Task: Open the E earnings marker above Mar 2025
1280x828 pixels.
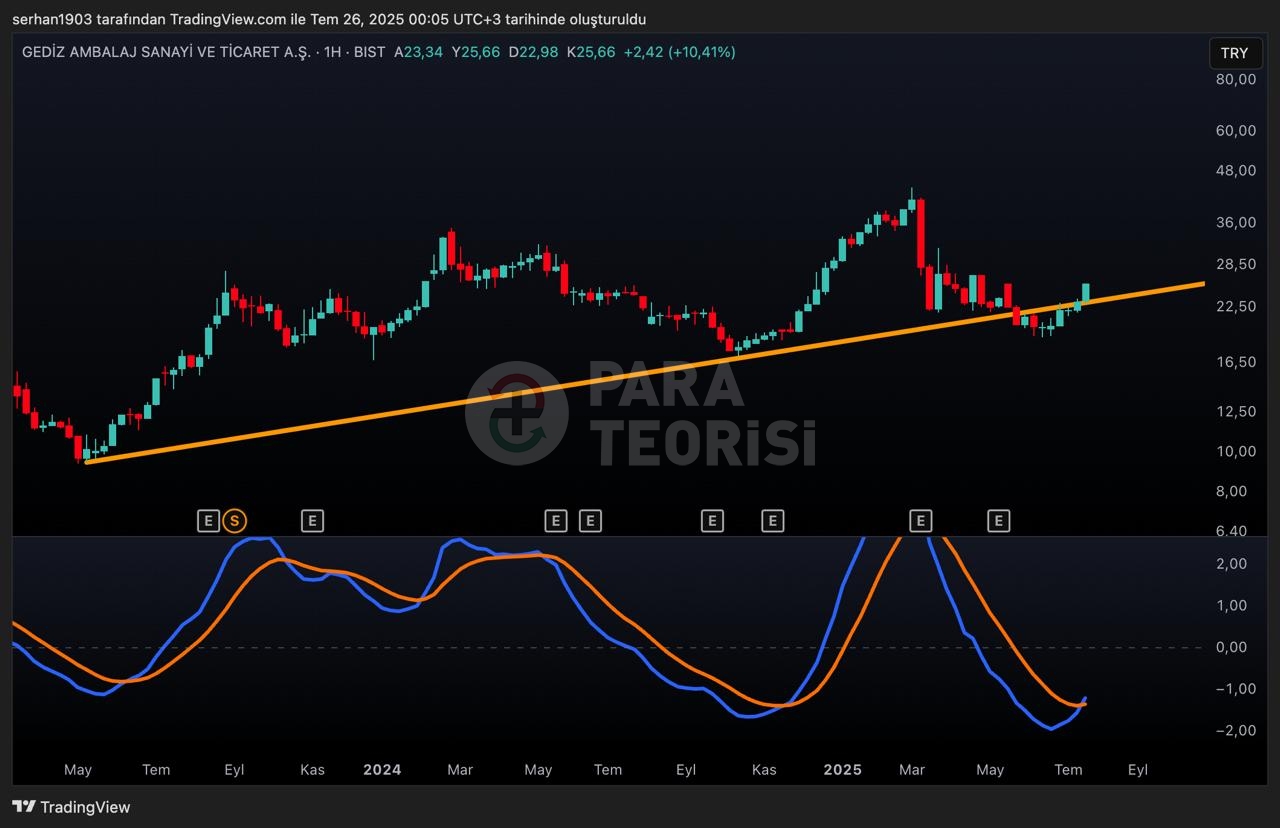Action: pyautogui.click(x=920, y=520)
